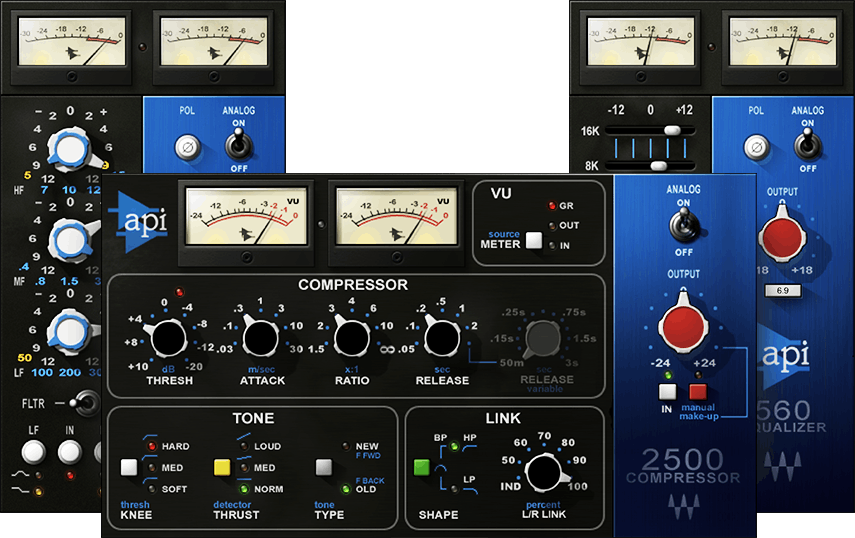This screenshot has width=855, height=538.
Task: Flip the ANALOG switch on the 2500 compressor
Action: pyautogui.click(x=684, y=227)
